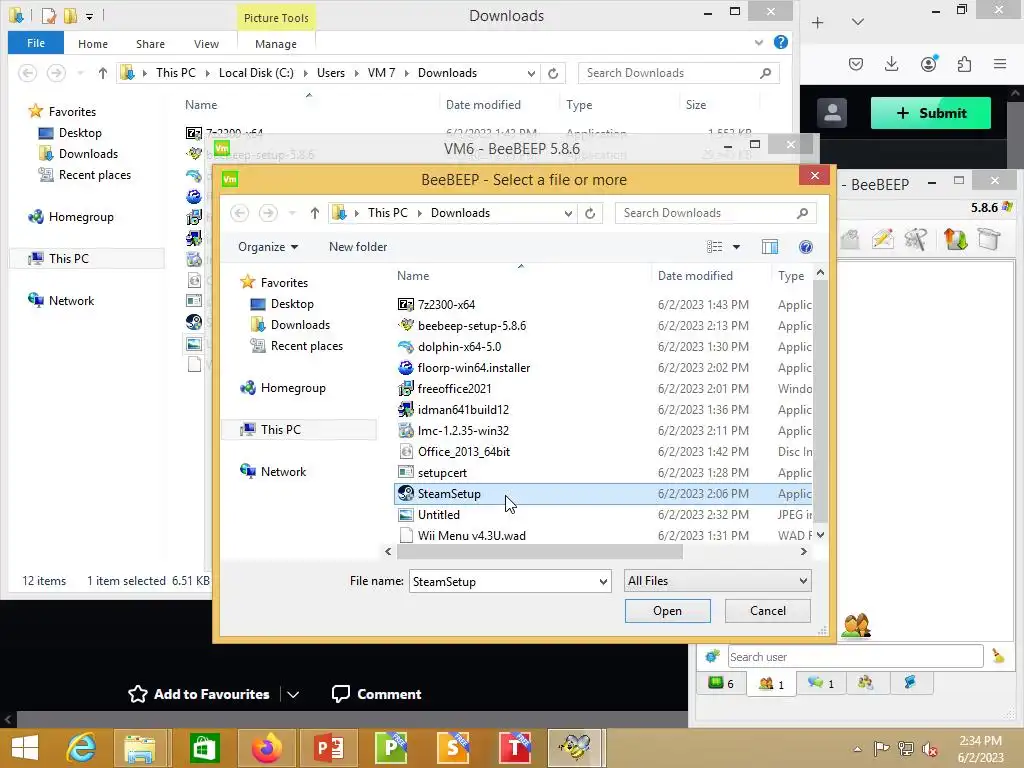1024x768 pixels.
Task: Click Users breadcrumb in explorer address bar
Action: (330, 72)
